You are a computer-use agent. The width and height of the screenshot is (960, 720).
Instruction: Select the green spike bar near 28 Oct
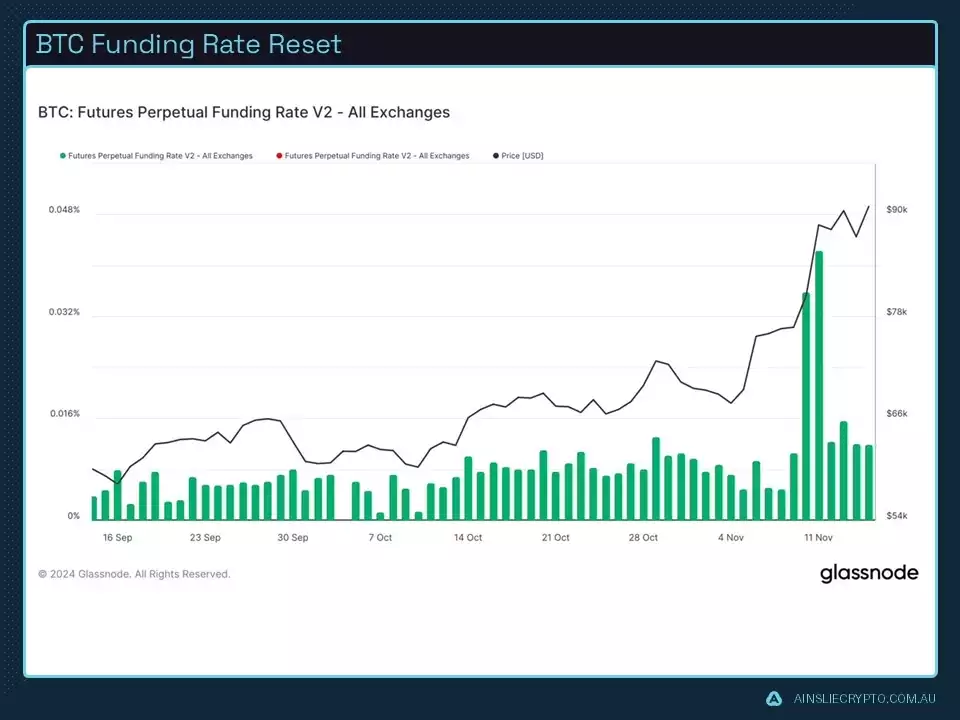tap(657, 475)
